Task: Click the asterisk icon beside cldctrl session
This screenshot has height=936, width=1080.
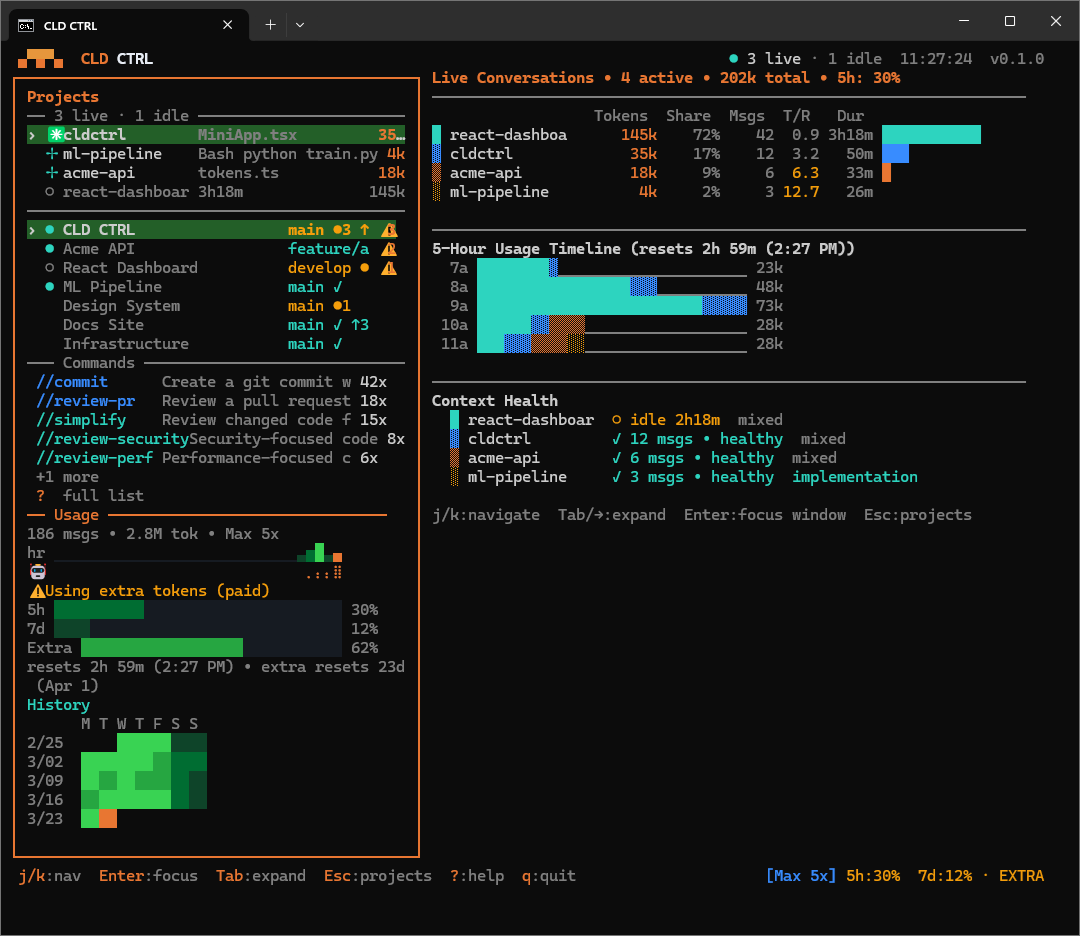Action: (55, 134)
